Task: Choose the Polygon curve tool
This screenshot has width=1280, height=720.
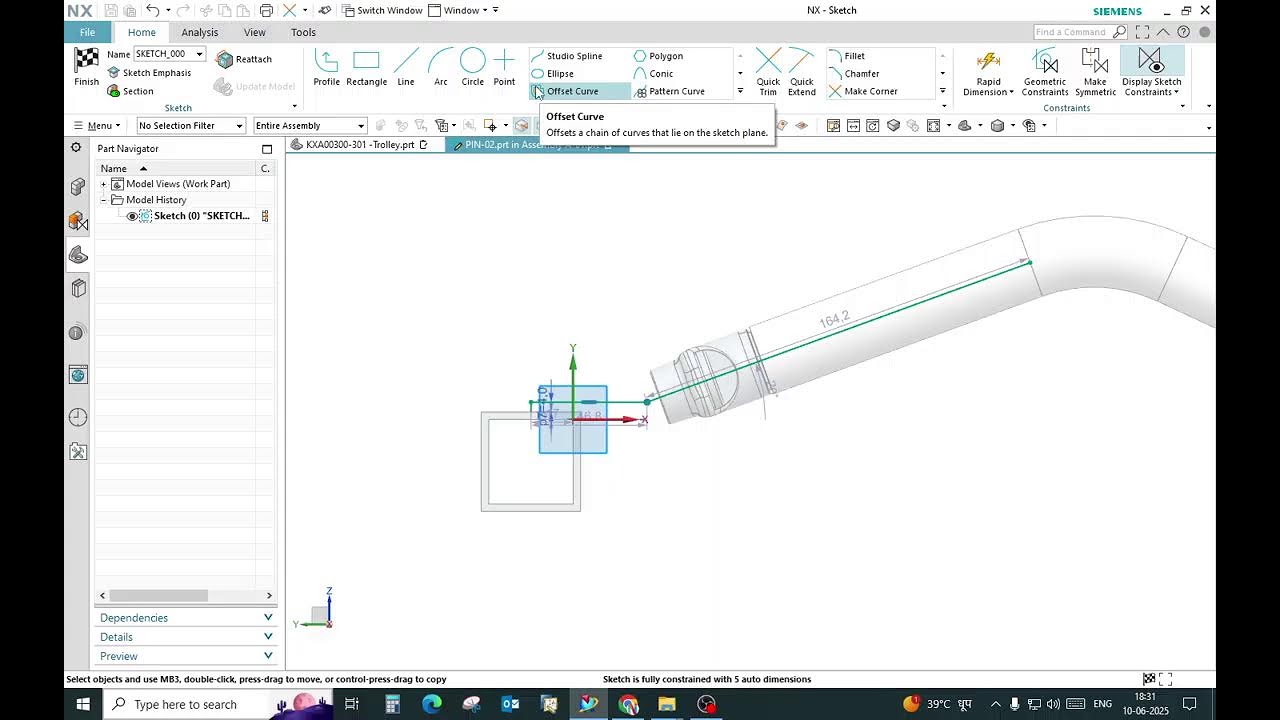Action: 658,56
